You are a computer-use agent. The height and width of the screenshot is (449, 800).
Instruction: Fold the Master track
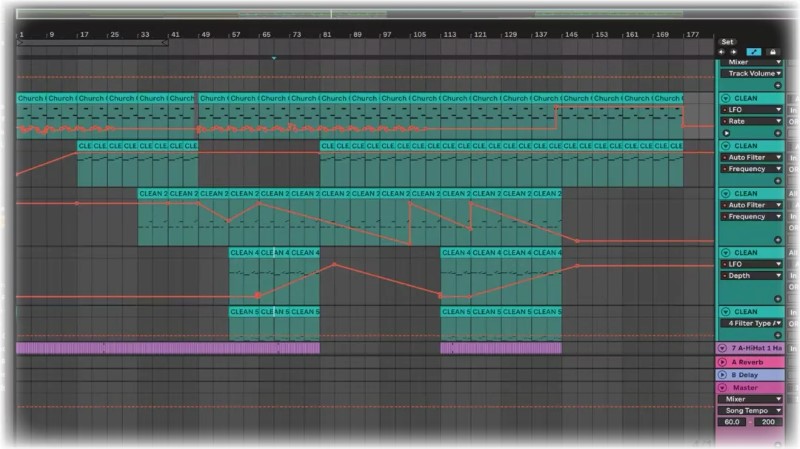[722, 388]
